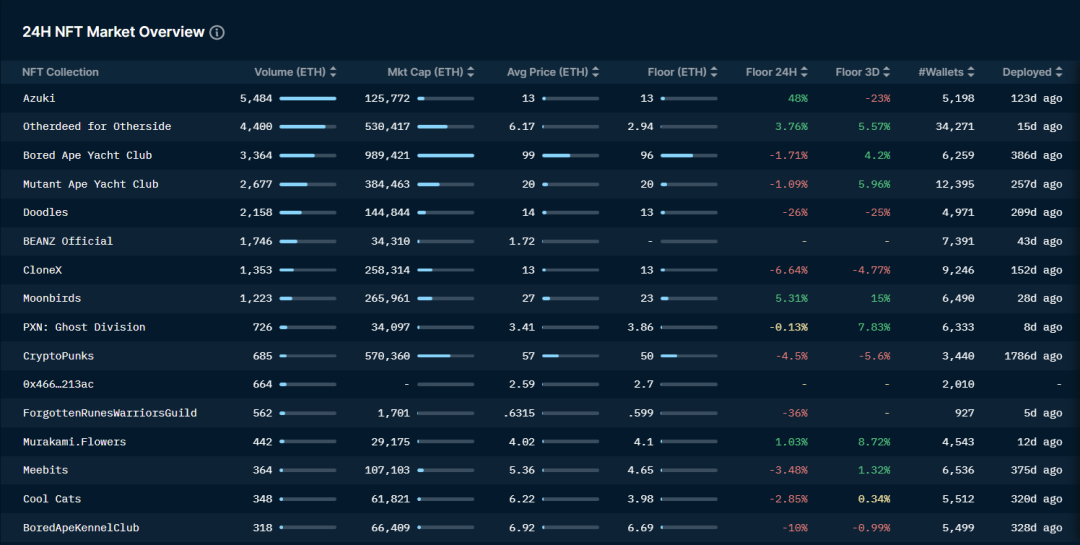Click the Azuki volume bar indicator
1080x545 pixels.
308,99
